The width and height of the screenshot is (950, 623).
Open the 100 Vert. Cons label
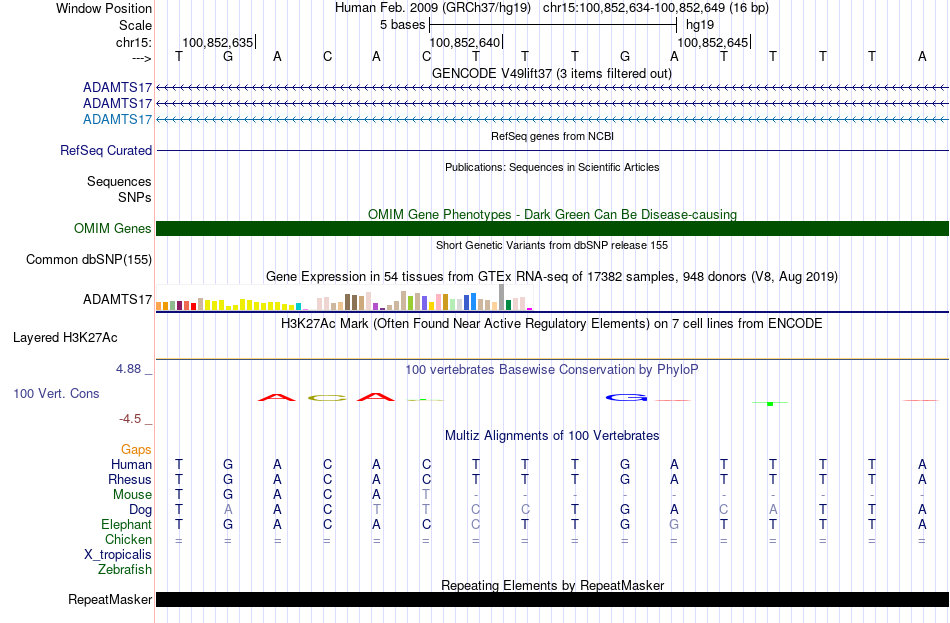click(x=56, y=393)
